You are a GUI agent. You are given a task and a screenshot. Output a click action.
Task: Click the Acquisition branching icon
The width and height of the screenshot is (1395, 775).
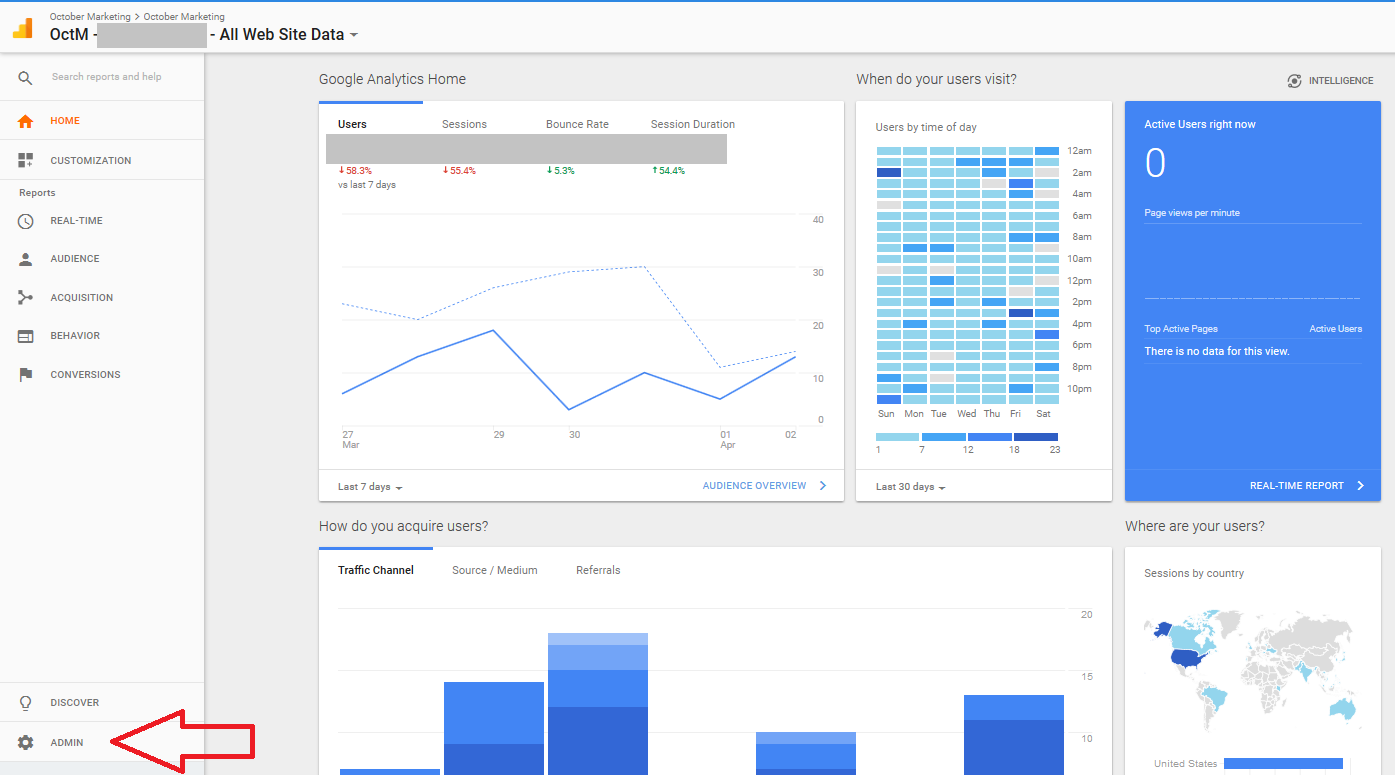coord(26,297)
